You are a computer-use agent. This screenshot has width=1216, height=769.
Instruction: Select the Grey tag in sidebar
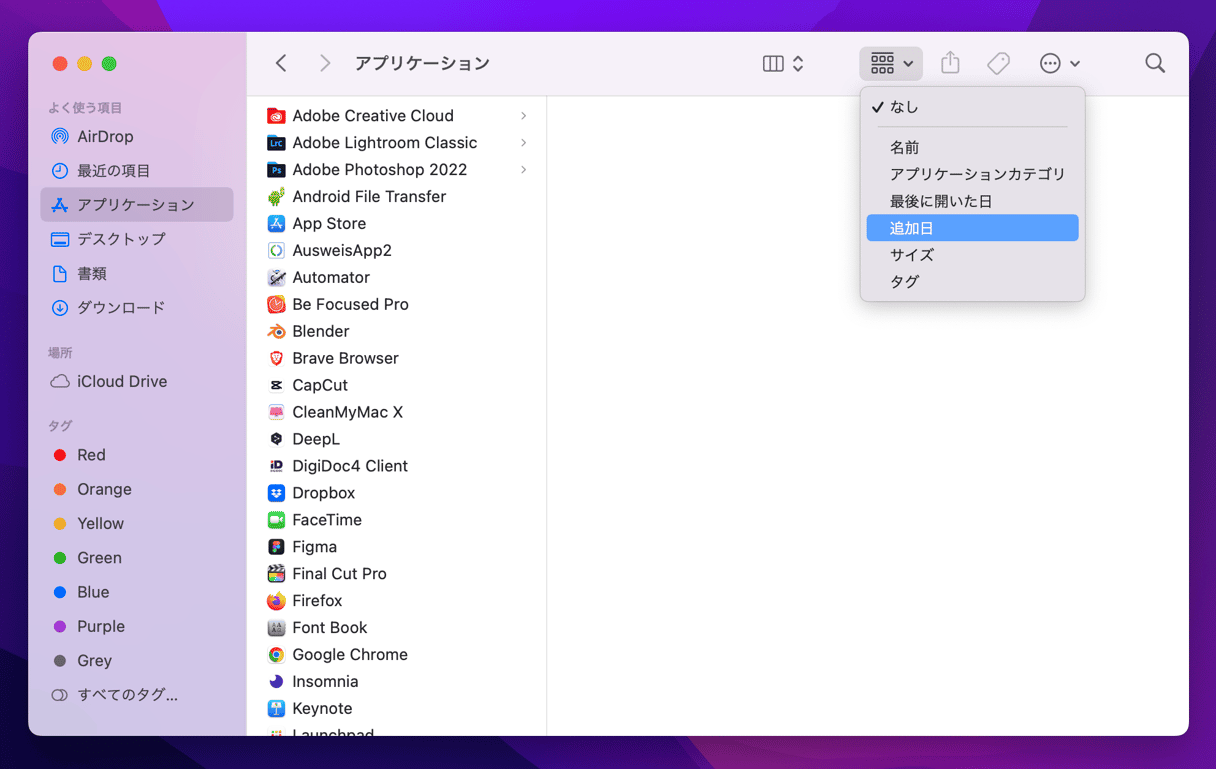tap(137, 660)
